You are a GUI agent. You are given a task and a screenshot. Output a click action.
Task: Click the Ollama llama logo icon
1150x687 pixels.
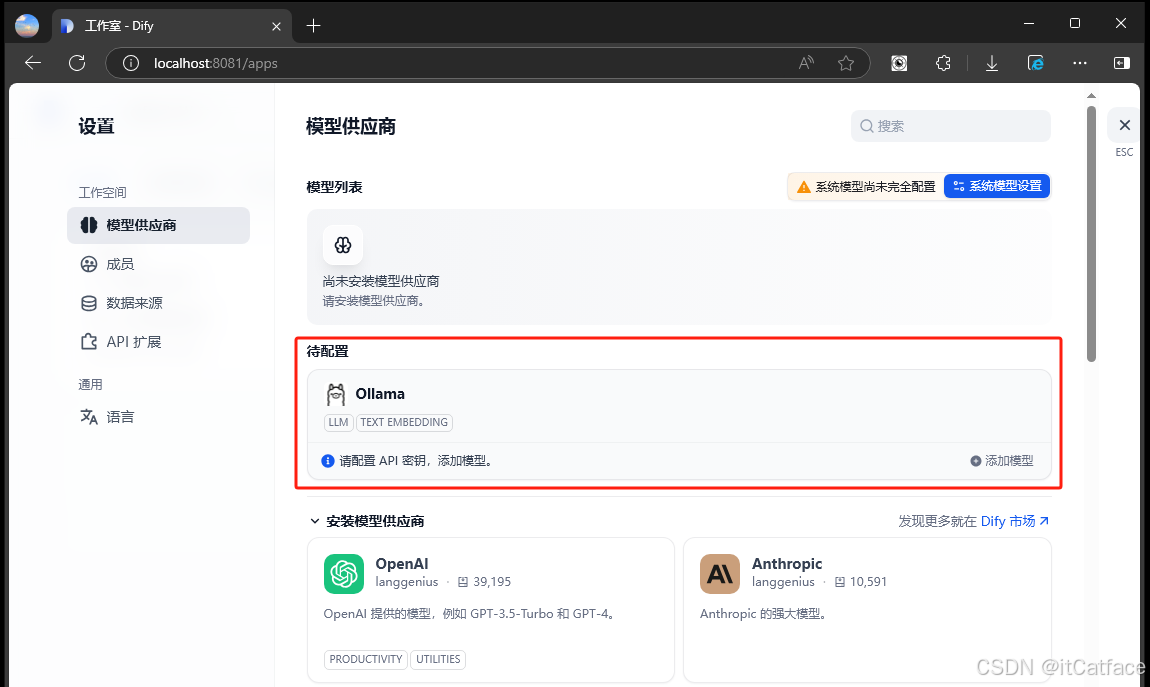pyautogui.click(x=336, y=394)
